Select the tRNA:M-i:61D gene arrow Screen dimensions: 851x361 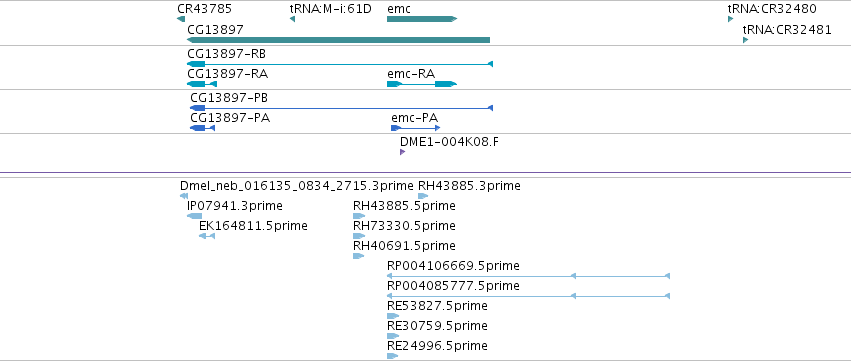coord(292,20)
